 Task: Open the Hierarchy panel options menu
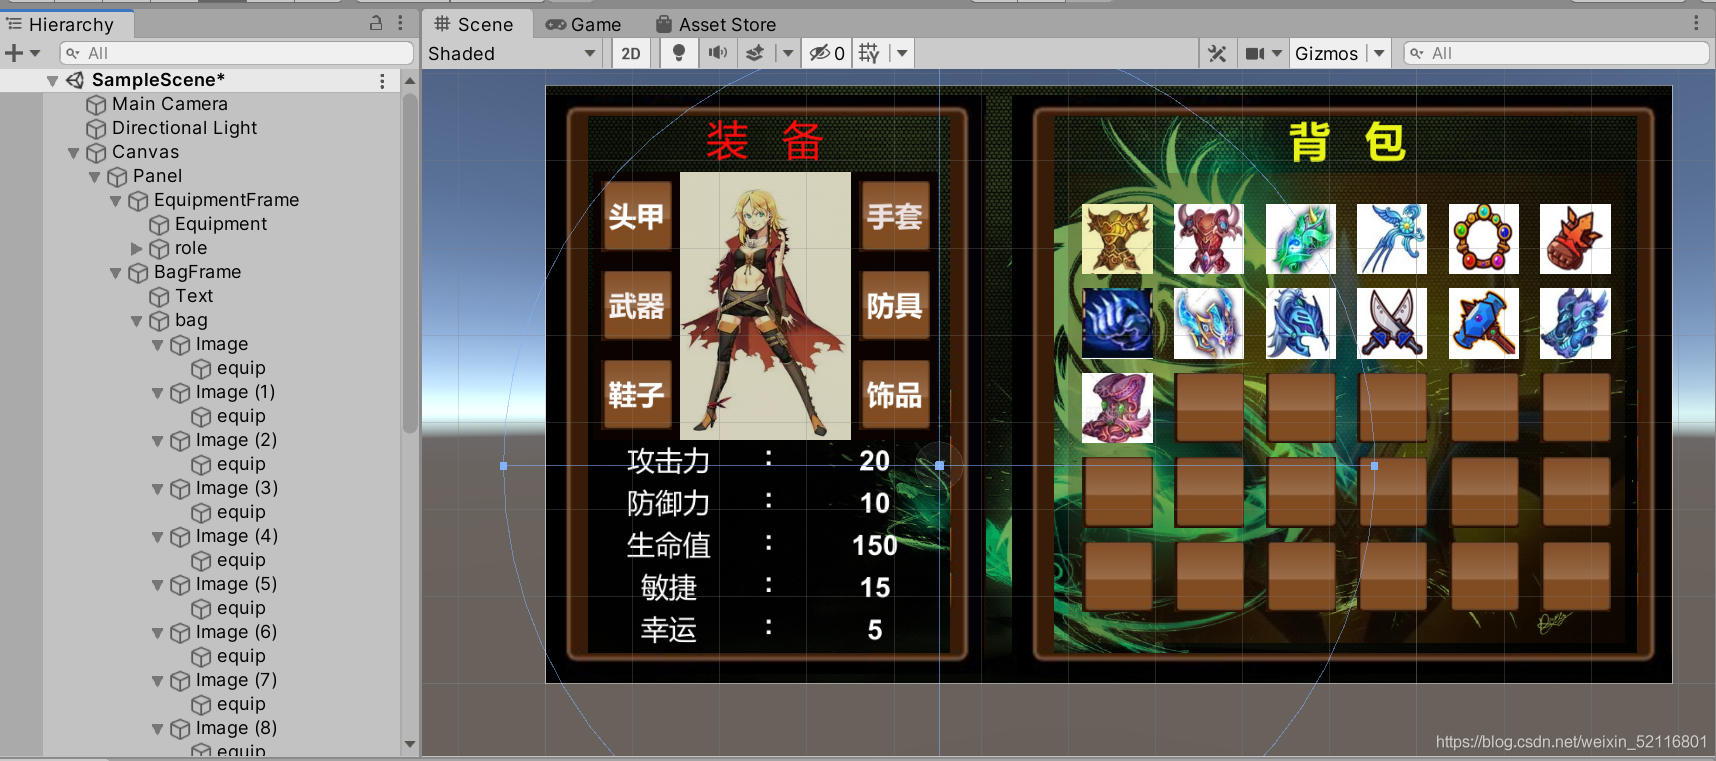(x=400, y=23)
